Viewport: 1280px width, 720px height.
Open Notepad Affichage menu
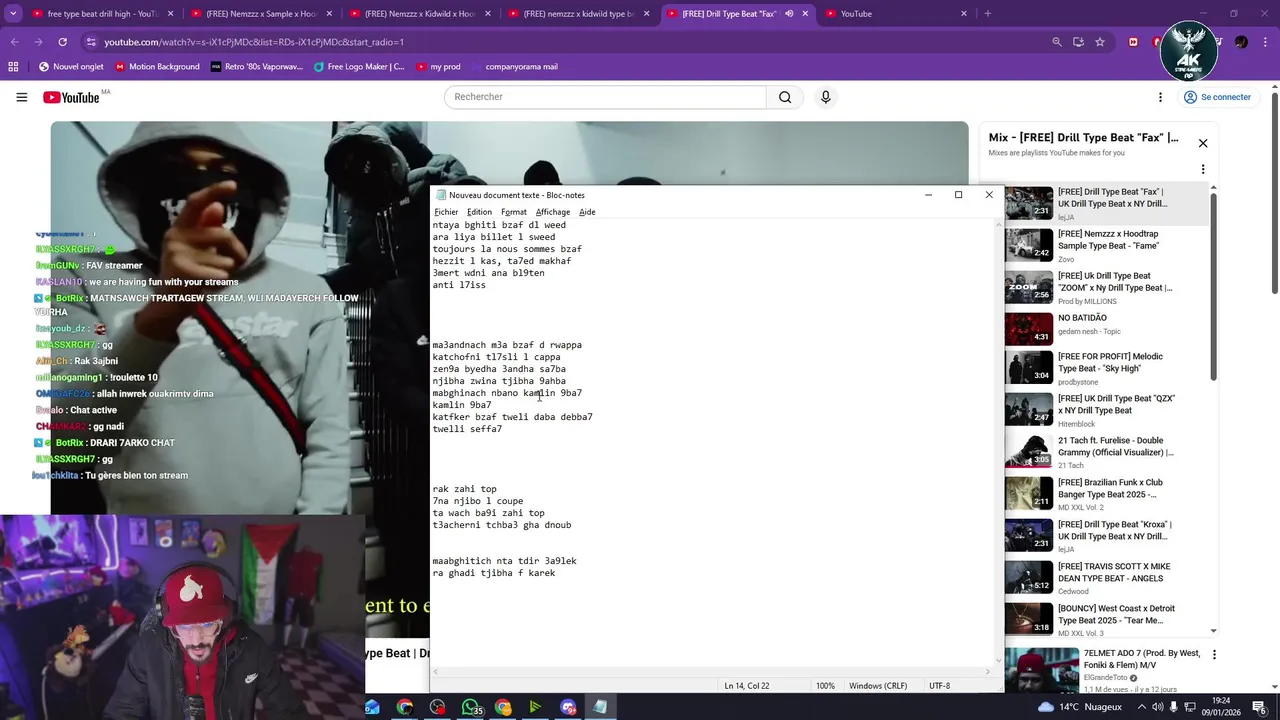552,212
